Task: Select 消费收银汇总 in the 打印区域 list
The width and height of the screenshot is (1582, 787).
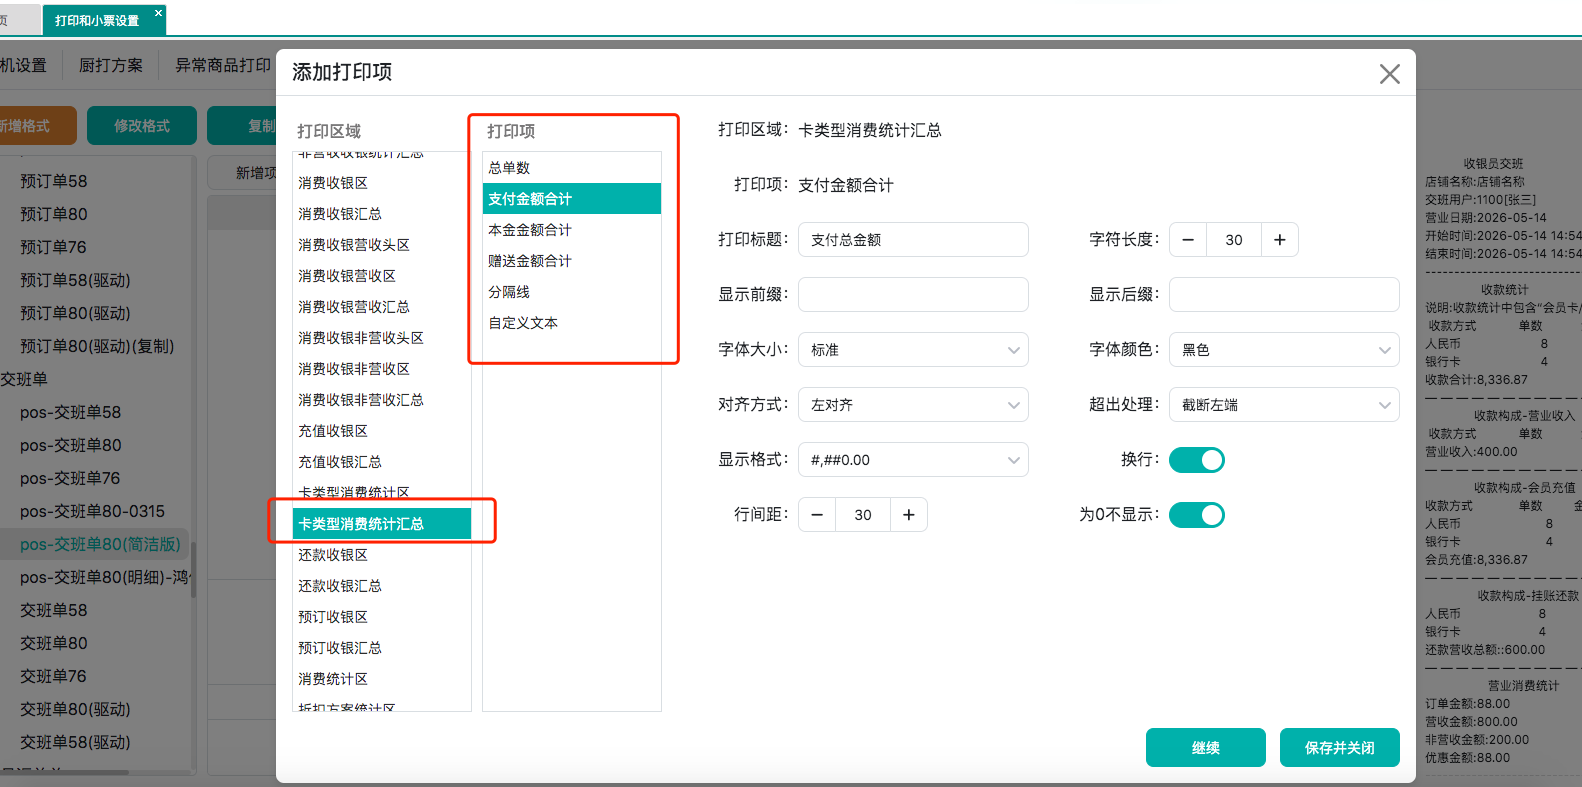Action: tap(382, 214)
